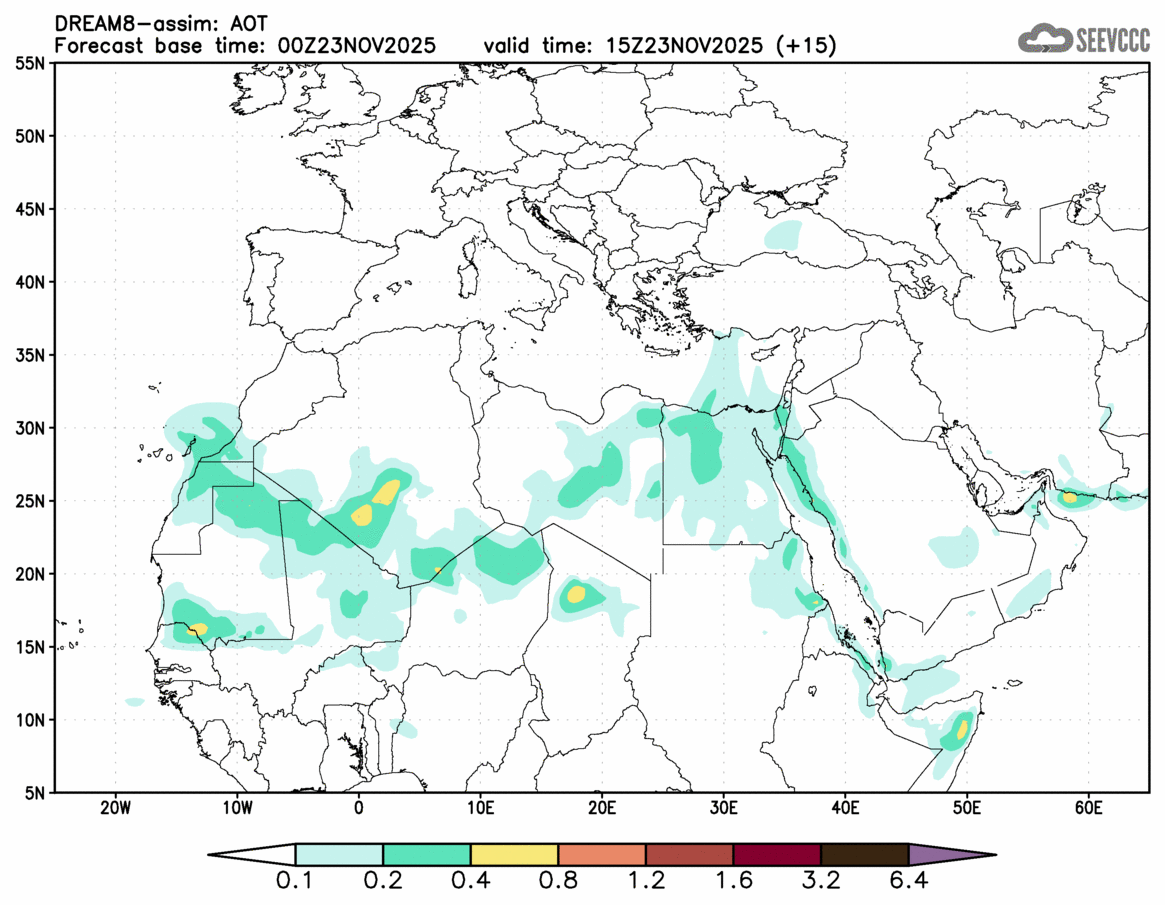Image resolution: width=1165 pixels, height=905 pixels.
Task: Click the valid time 15Z23NOV2025 label
Action: click(x=660, y=45)
